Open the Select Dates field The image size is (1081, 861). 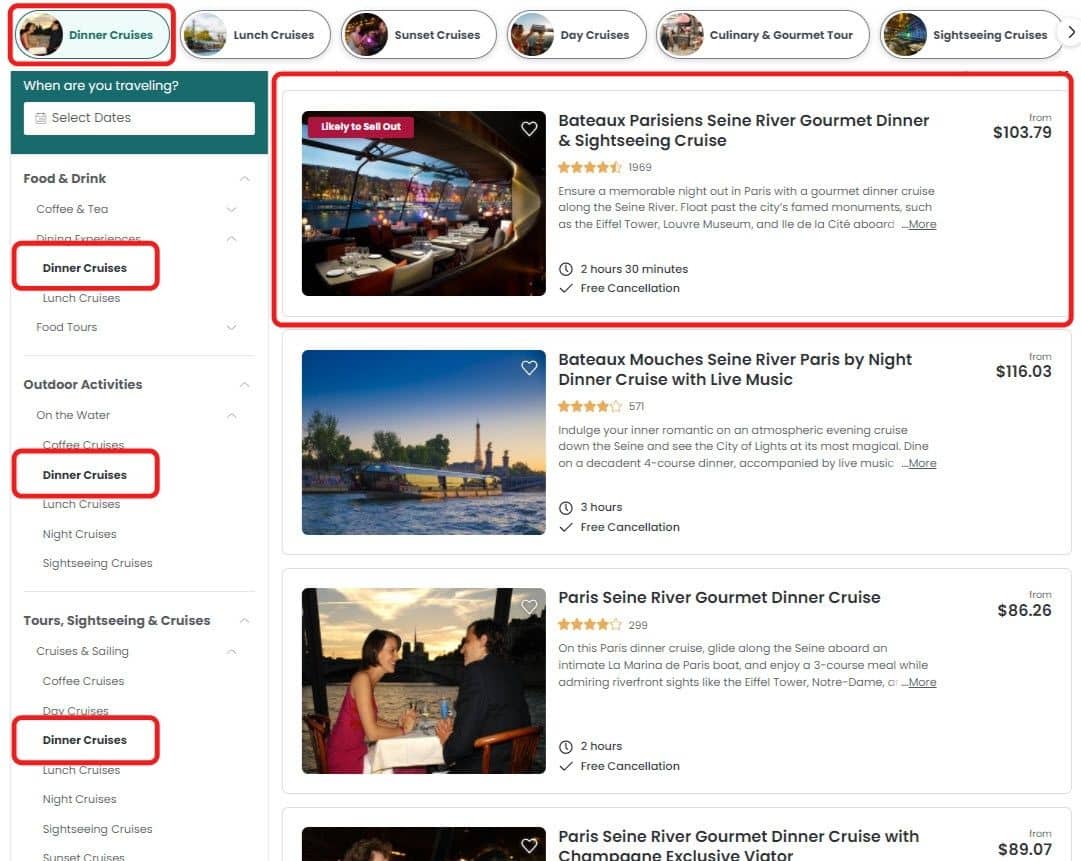(139, 118)
